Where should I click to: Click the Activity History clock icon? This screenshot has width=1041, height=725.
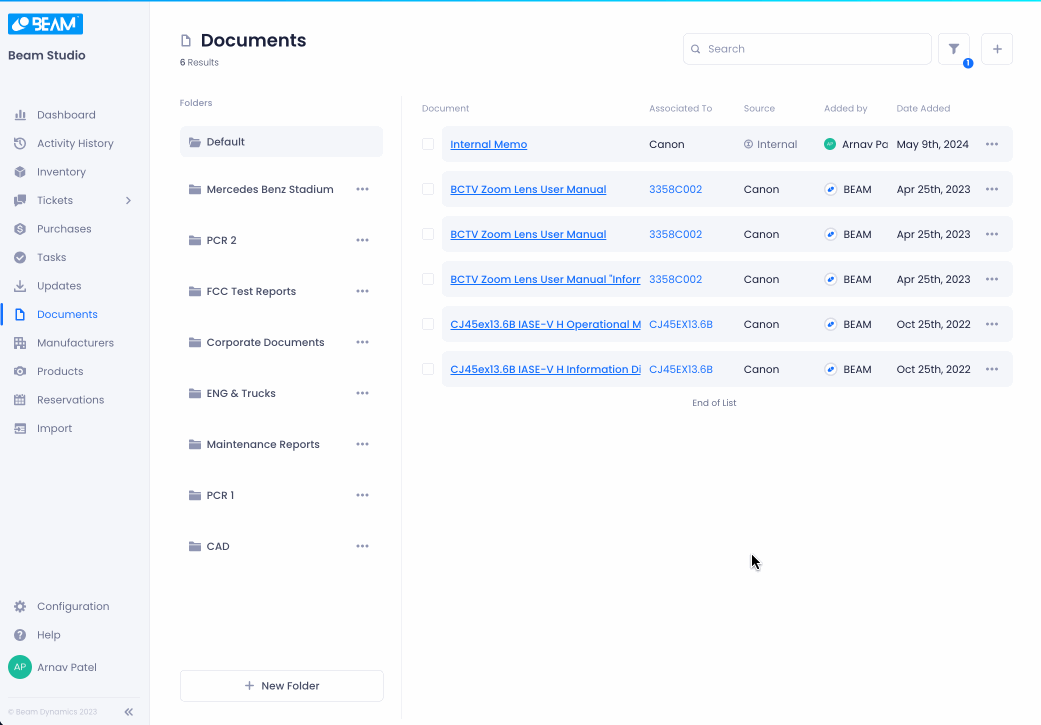pyautogui.click(x=20, y=143)
